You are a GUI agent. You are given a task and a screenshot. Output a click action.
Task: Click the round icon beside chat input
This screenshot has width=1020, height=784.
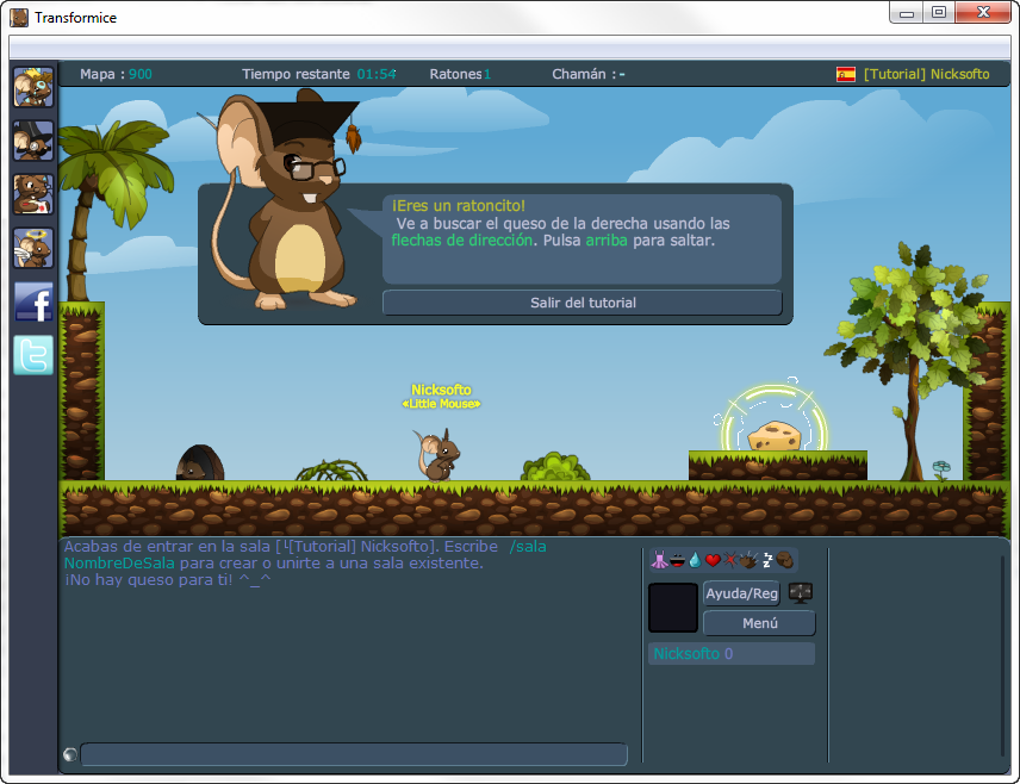[70, 755]
